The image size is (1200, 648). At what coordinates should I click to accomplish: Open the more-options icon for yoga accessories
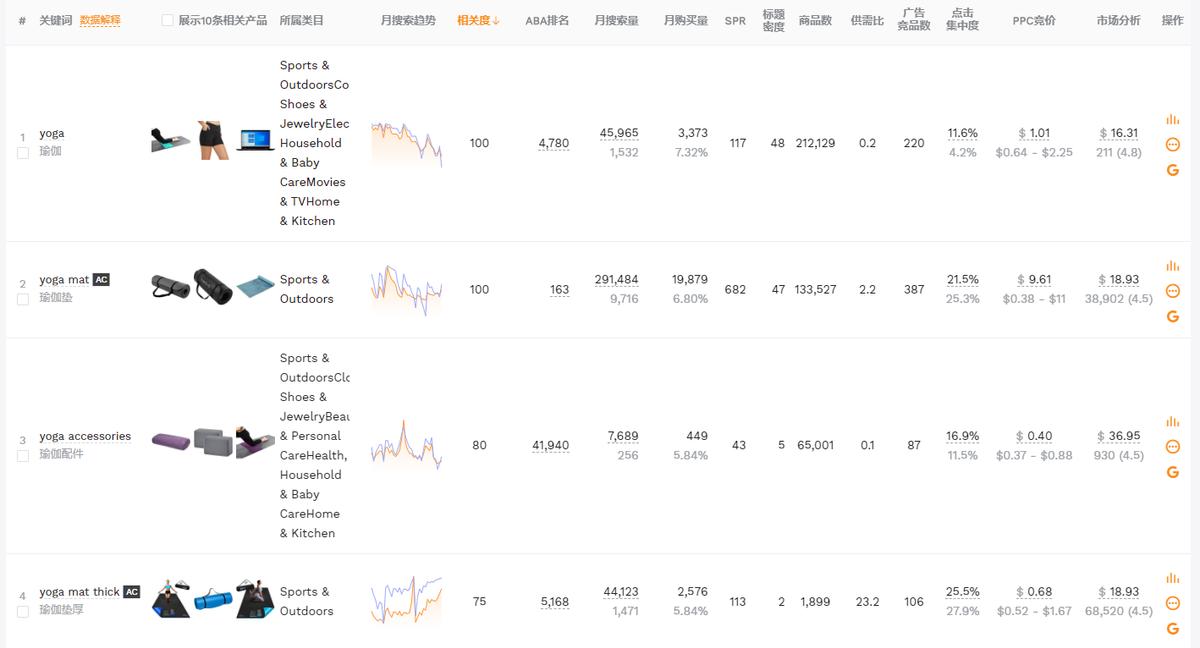coord(1173,446)
